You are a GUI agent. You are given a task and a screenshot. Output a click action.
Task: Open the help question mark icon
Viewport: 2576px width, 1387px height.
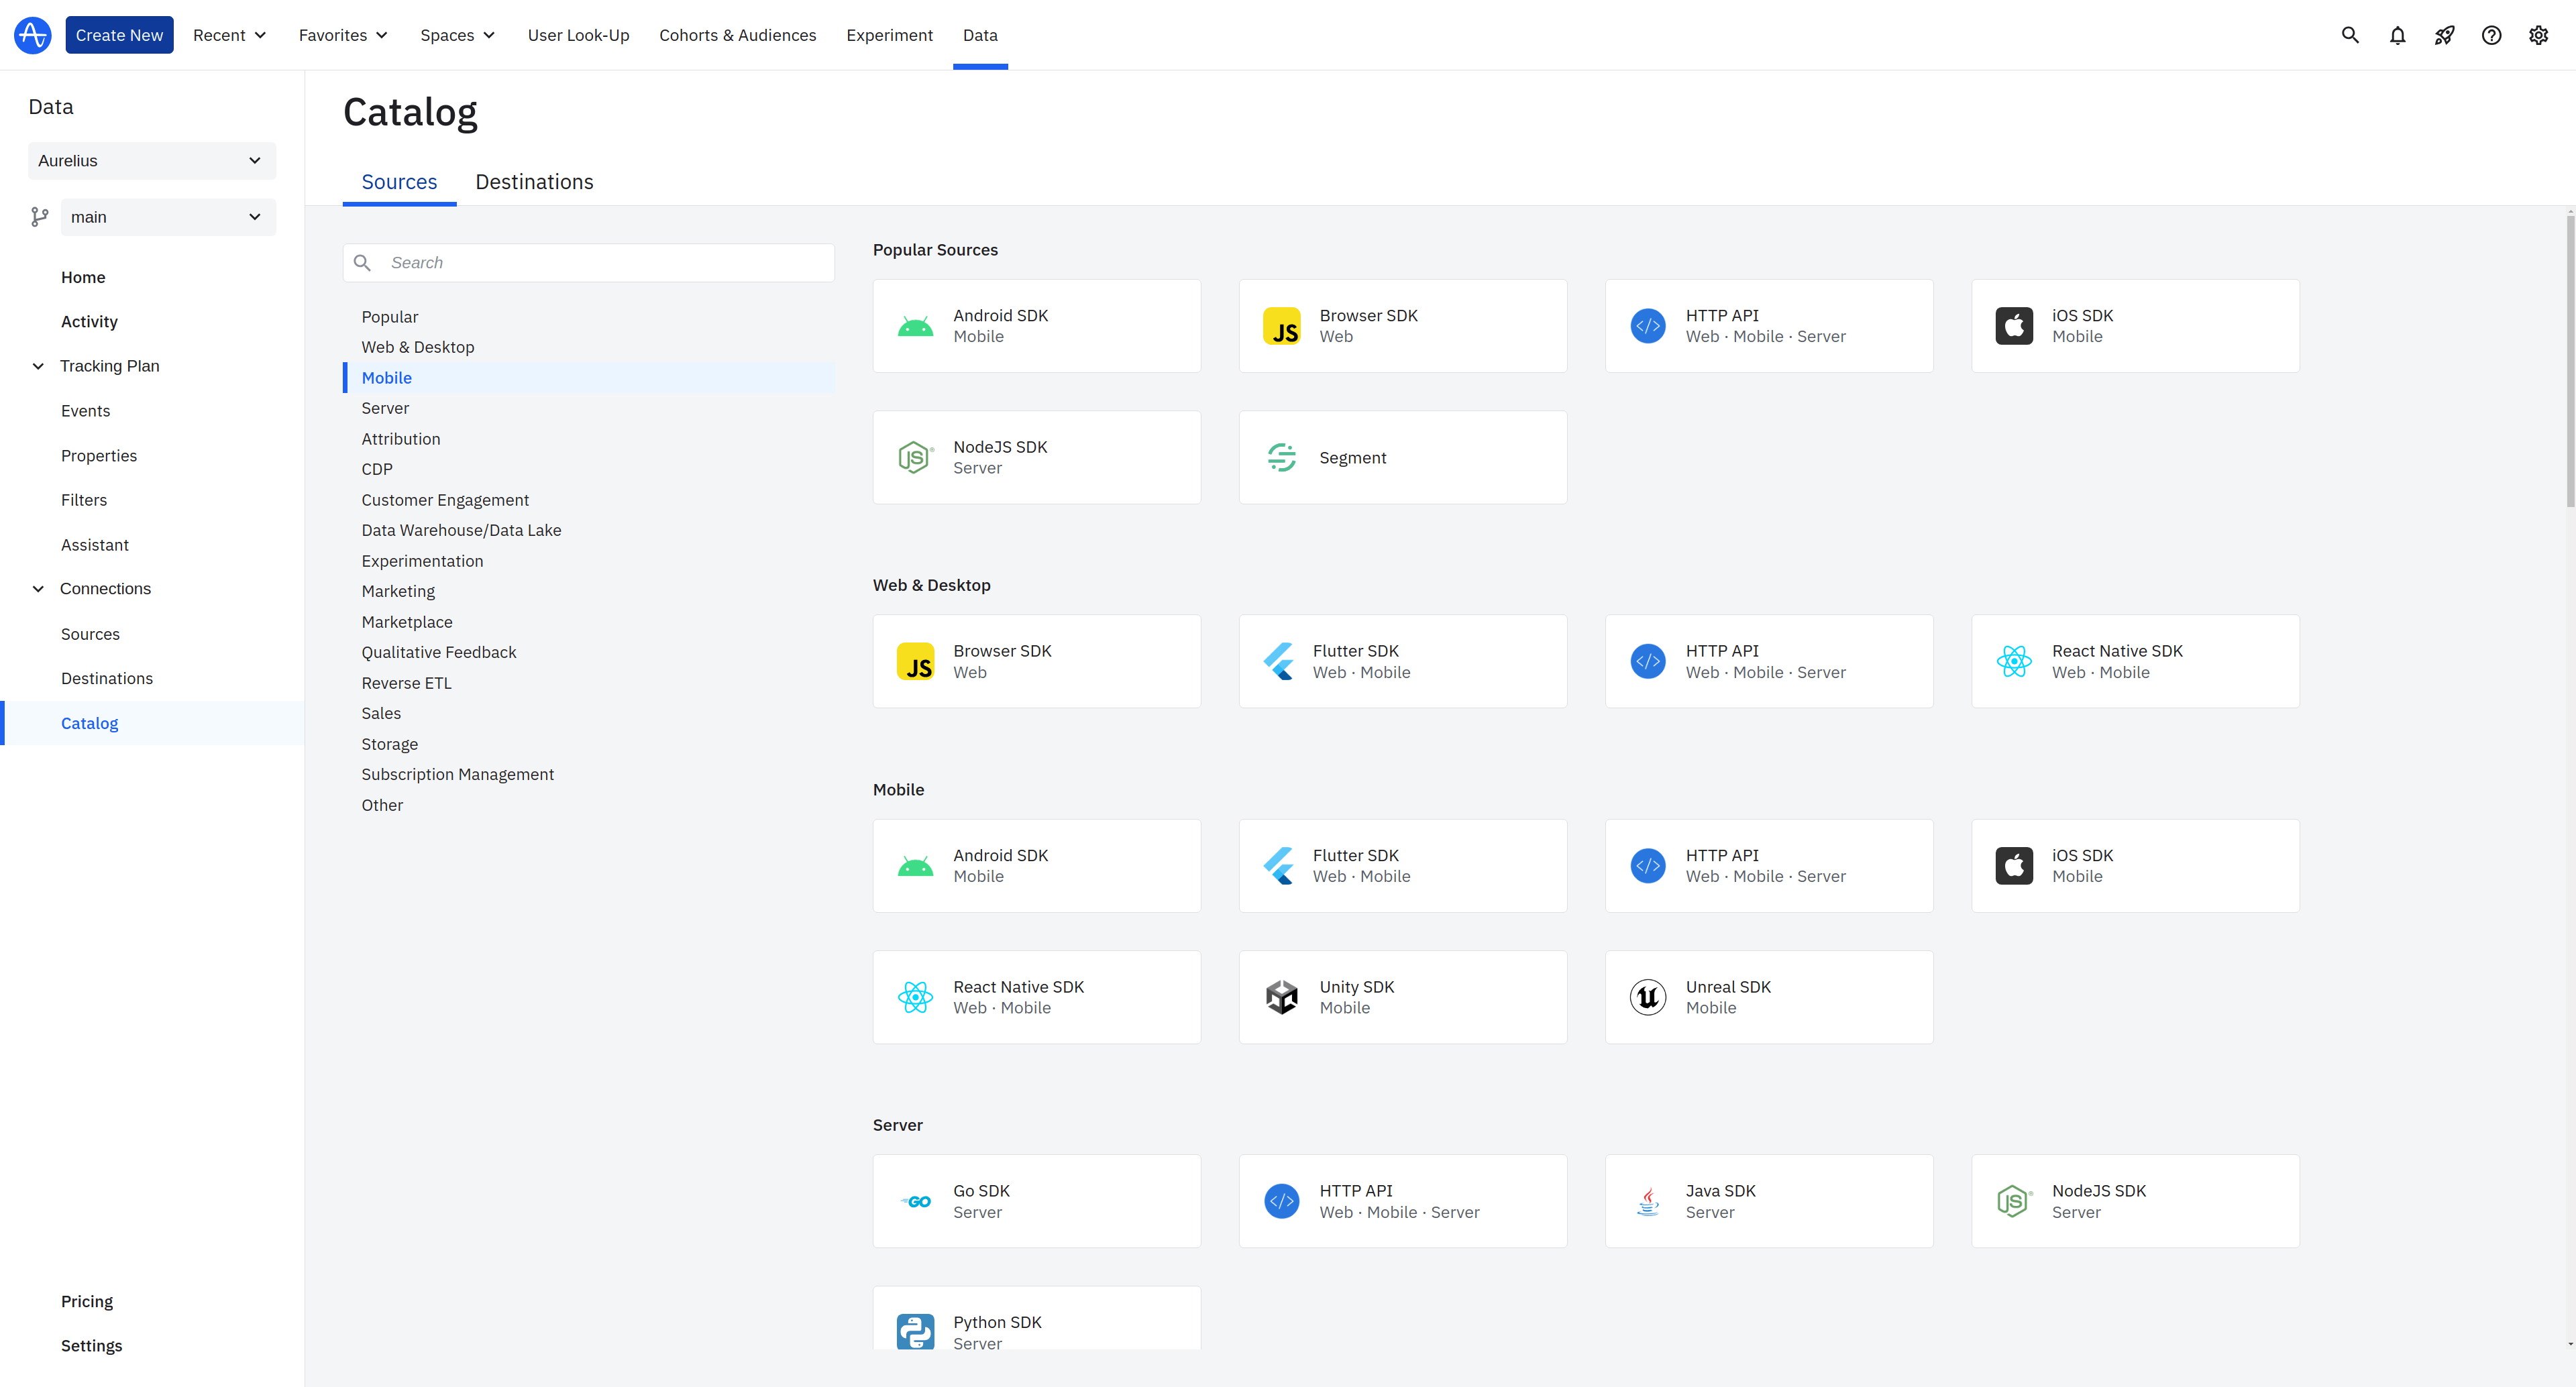(2491, 35)
